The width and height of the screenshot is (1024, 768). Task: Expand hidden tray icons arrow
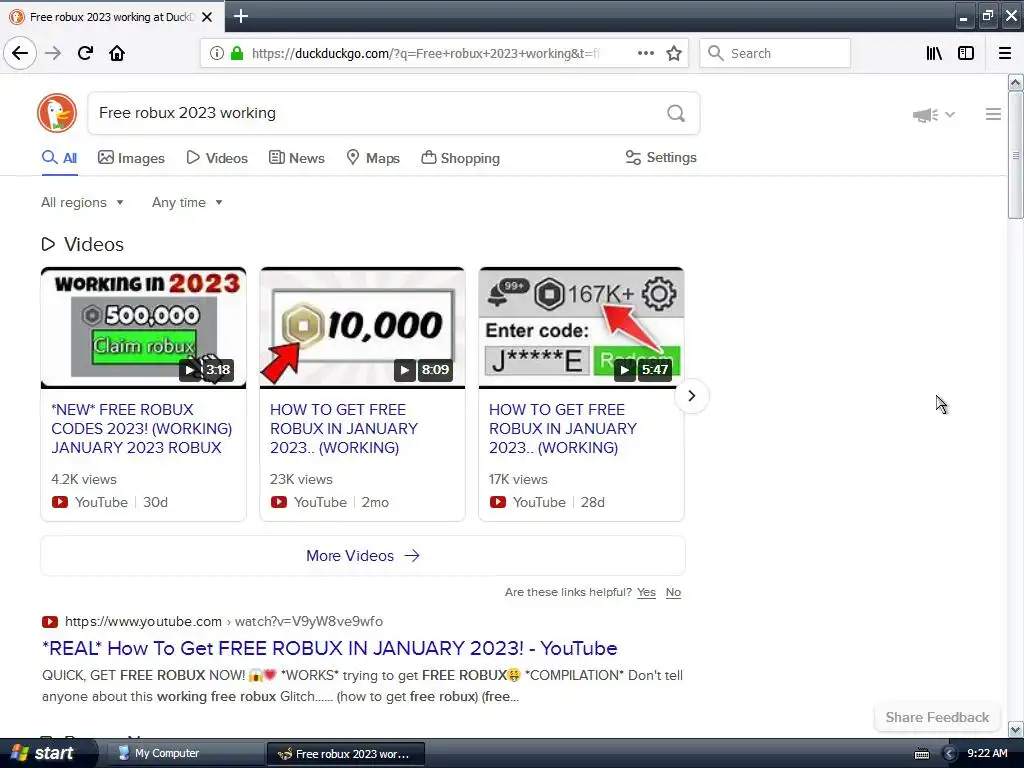(950, 754)
